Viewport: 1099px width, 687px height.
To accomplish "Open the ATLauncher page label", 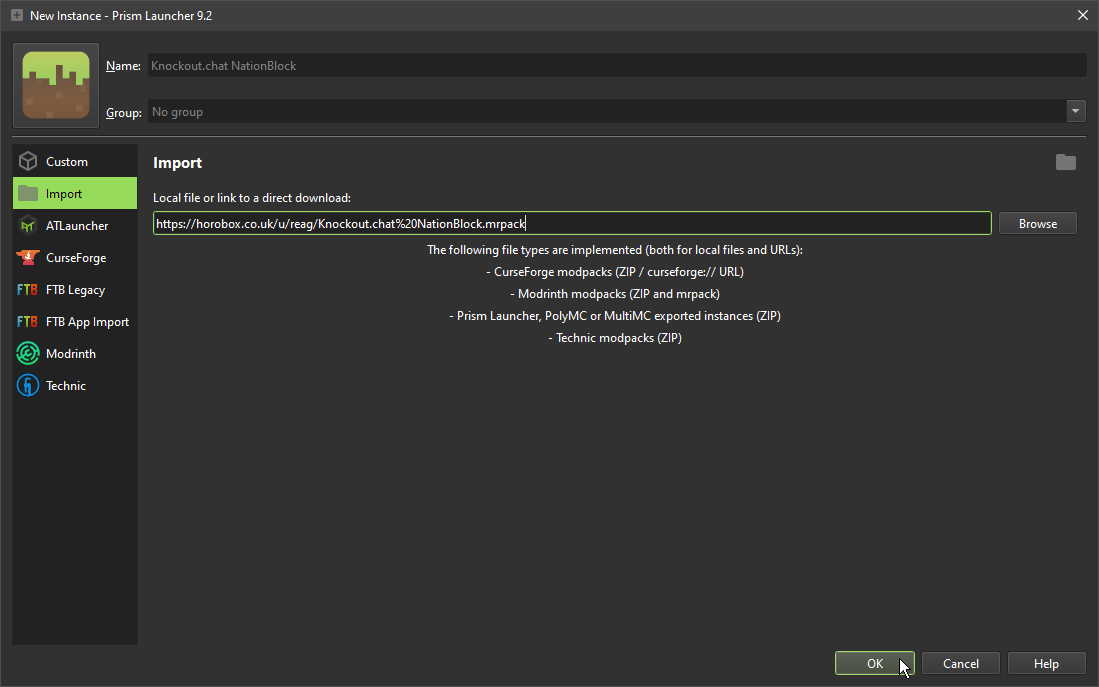I will tap(77, 226).
